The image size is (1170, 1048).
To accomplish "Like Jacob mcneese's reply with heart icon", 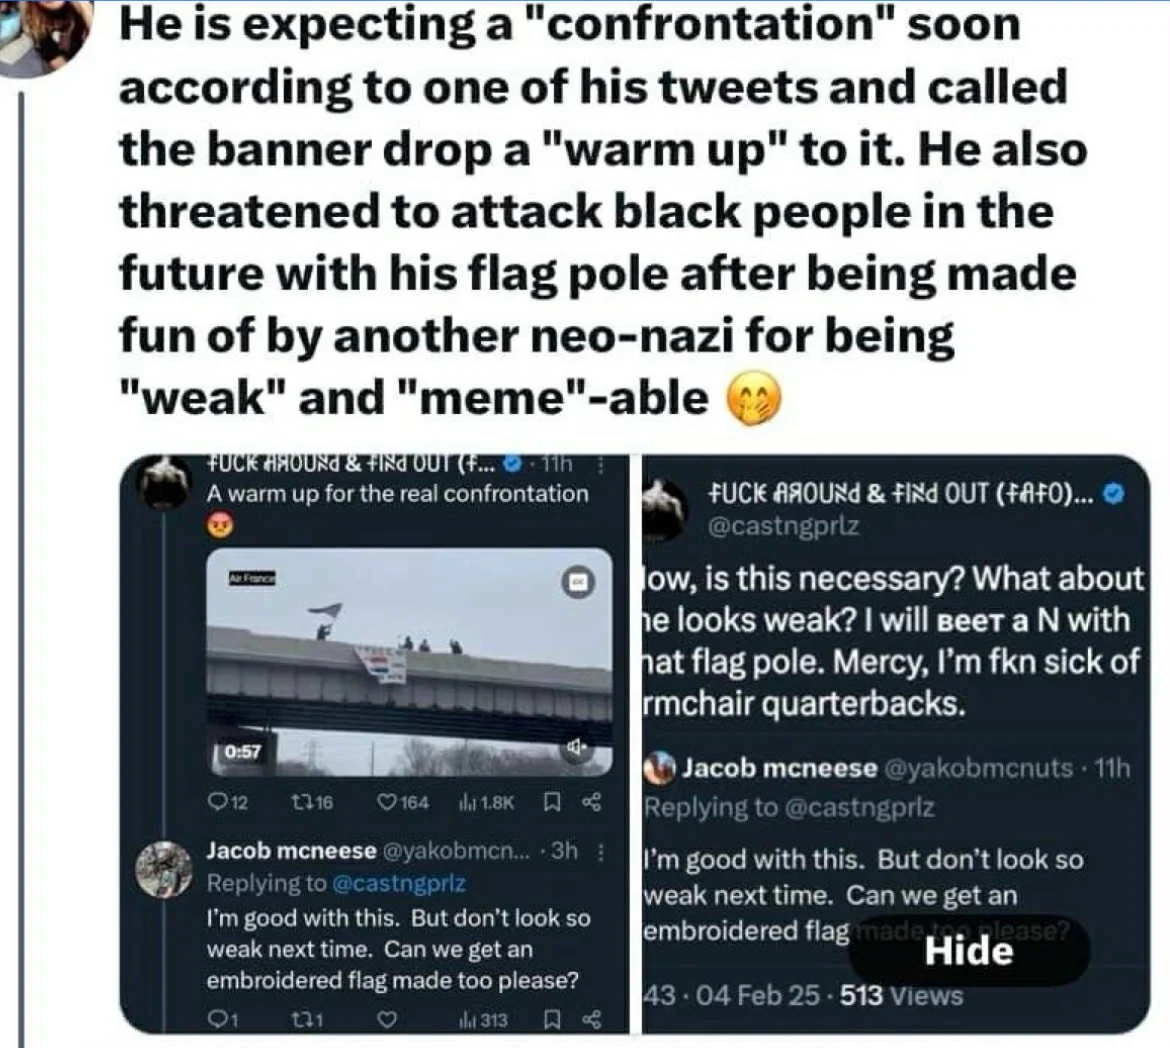I will [x=386, y=1020].
